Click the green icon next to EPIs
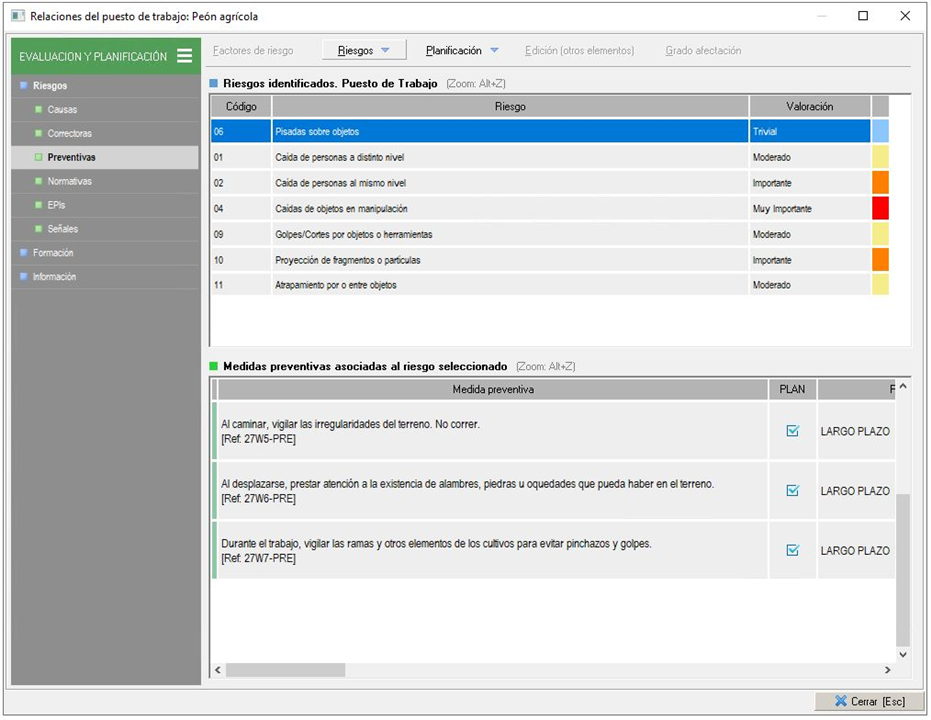This screenshot has width=931, height=720. (x=39, y=205)
